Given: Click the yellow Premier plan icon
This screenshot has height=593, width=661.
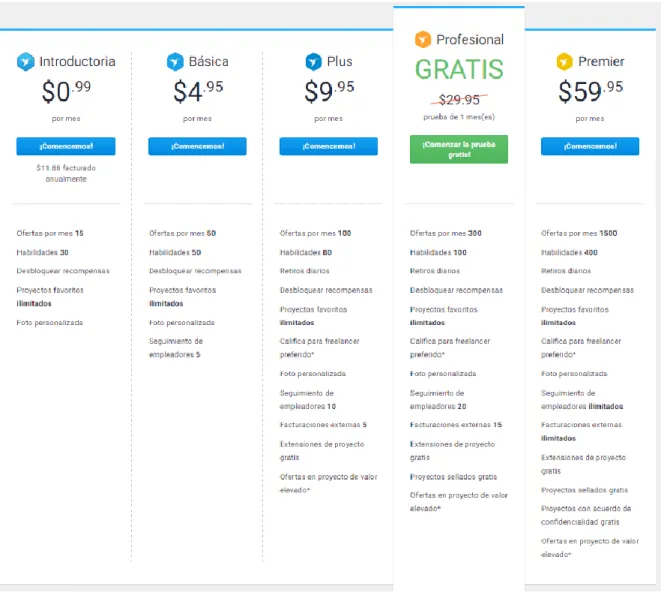Looking at the screenshot, I should pyautogui.click(x=564, y=62).
